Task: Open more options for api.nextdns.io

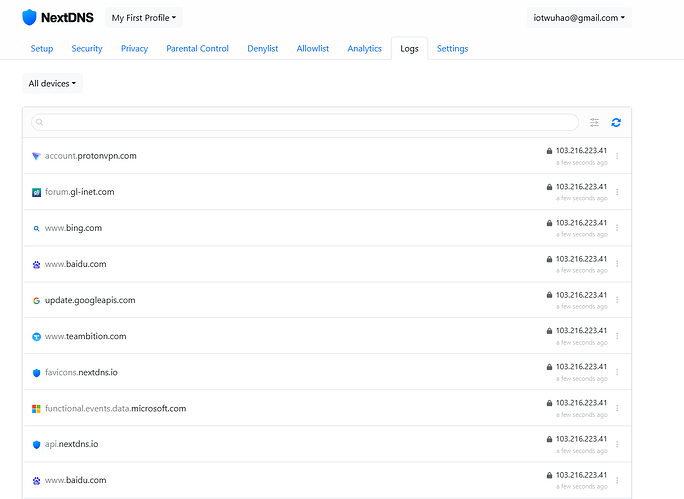Action: click(617, 444)
